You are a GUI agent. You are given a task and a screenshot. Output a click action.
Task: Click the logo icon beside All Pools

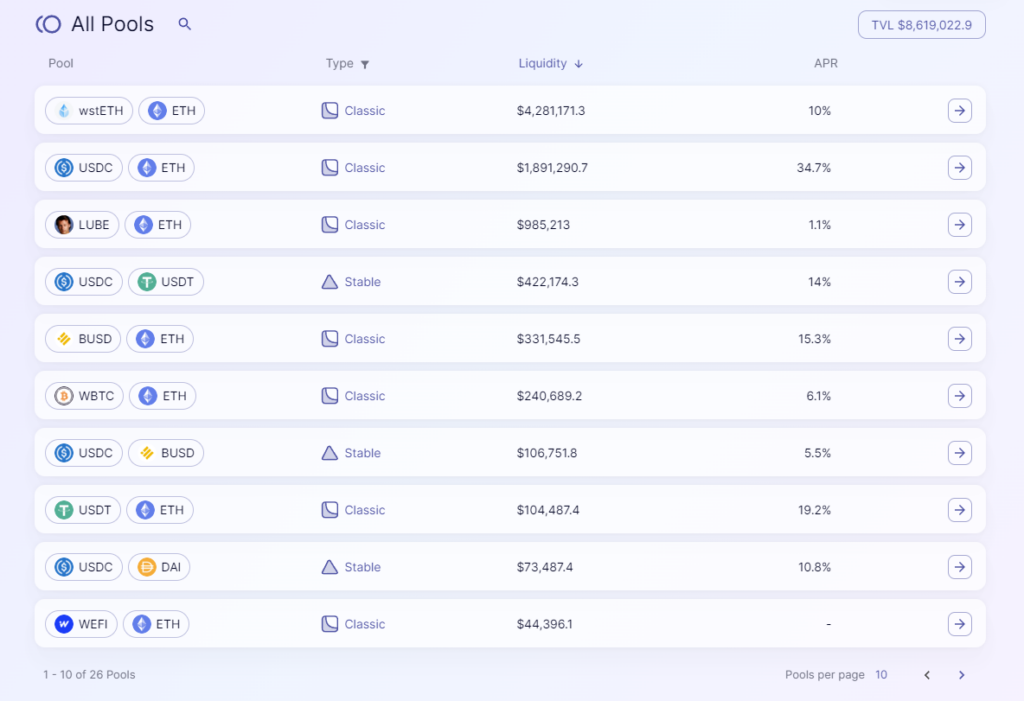tap(48, 24)
